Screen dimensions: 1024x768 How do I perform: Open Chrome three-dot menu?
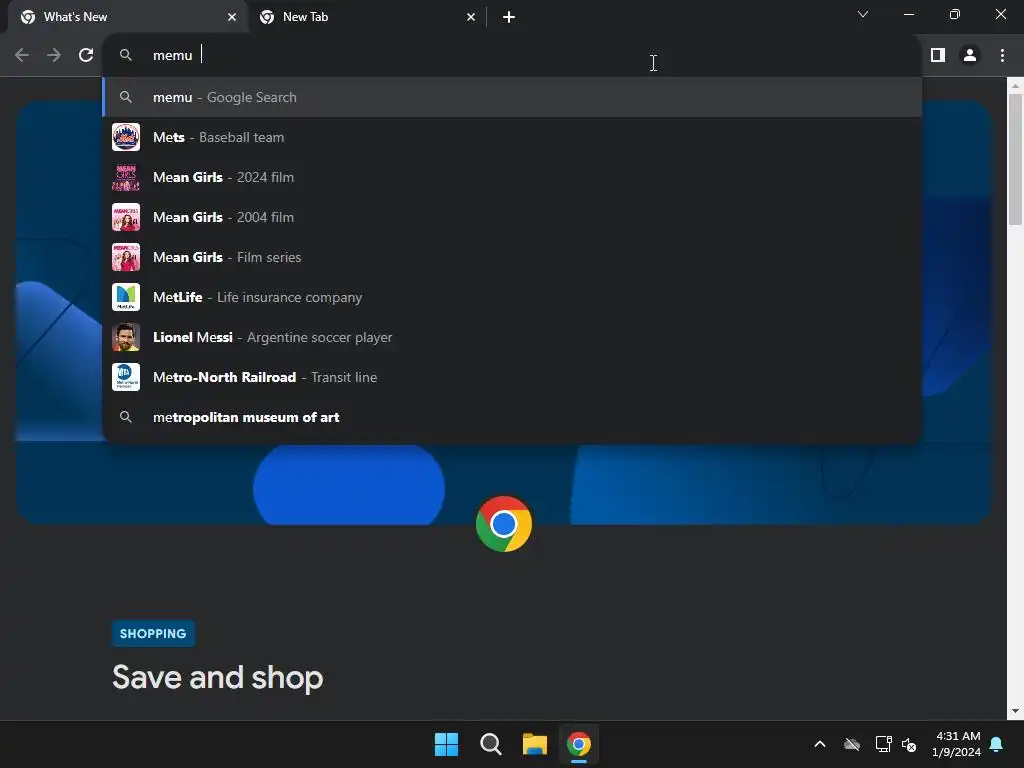tap(1002, 56)
